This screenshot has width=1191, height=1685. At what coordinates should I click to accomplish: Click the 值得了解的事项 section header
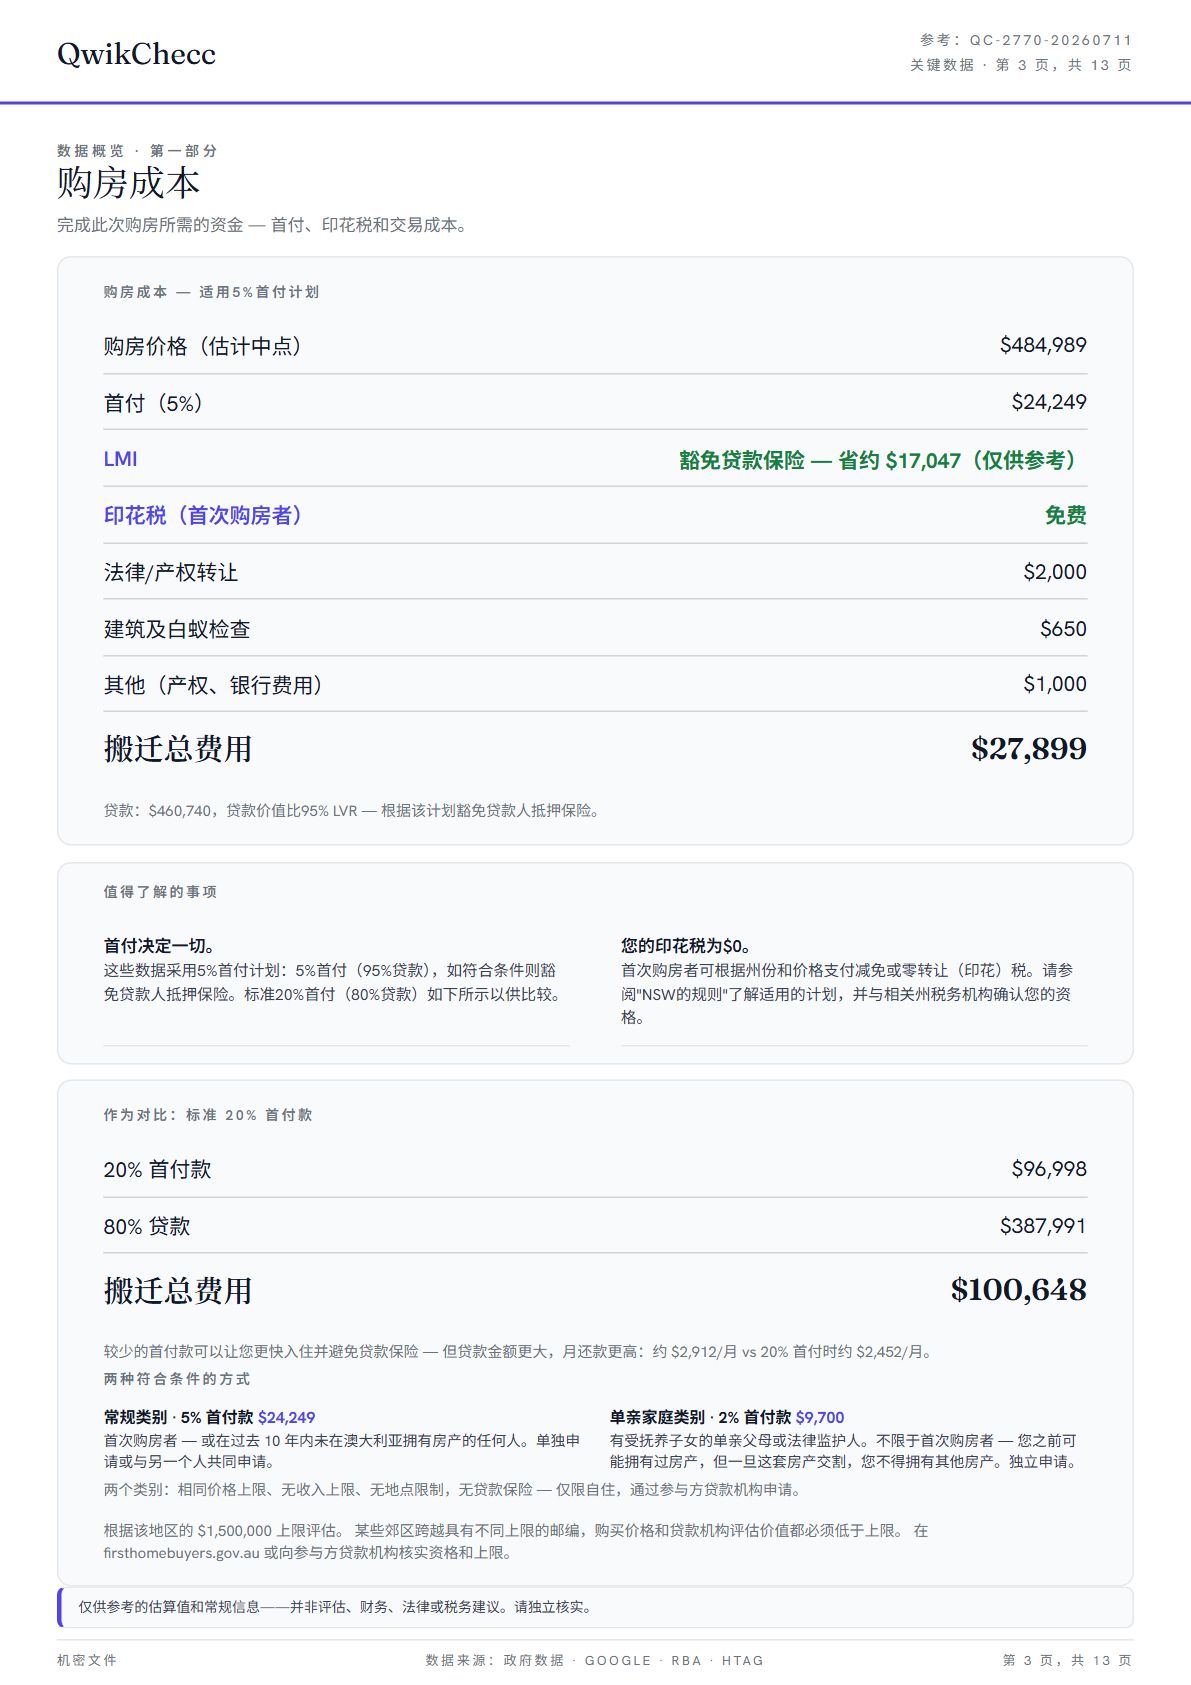(x=160, y=892)
